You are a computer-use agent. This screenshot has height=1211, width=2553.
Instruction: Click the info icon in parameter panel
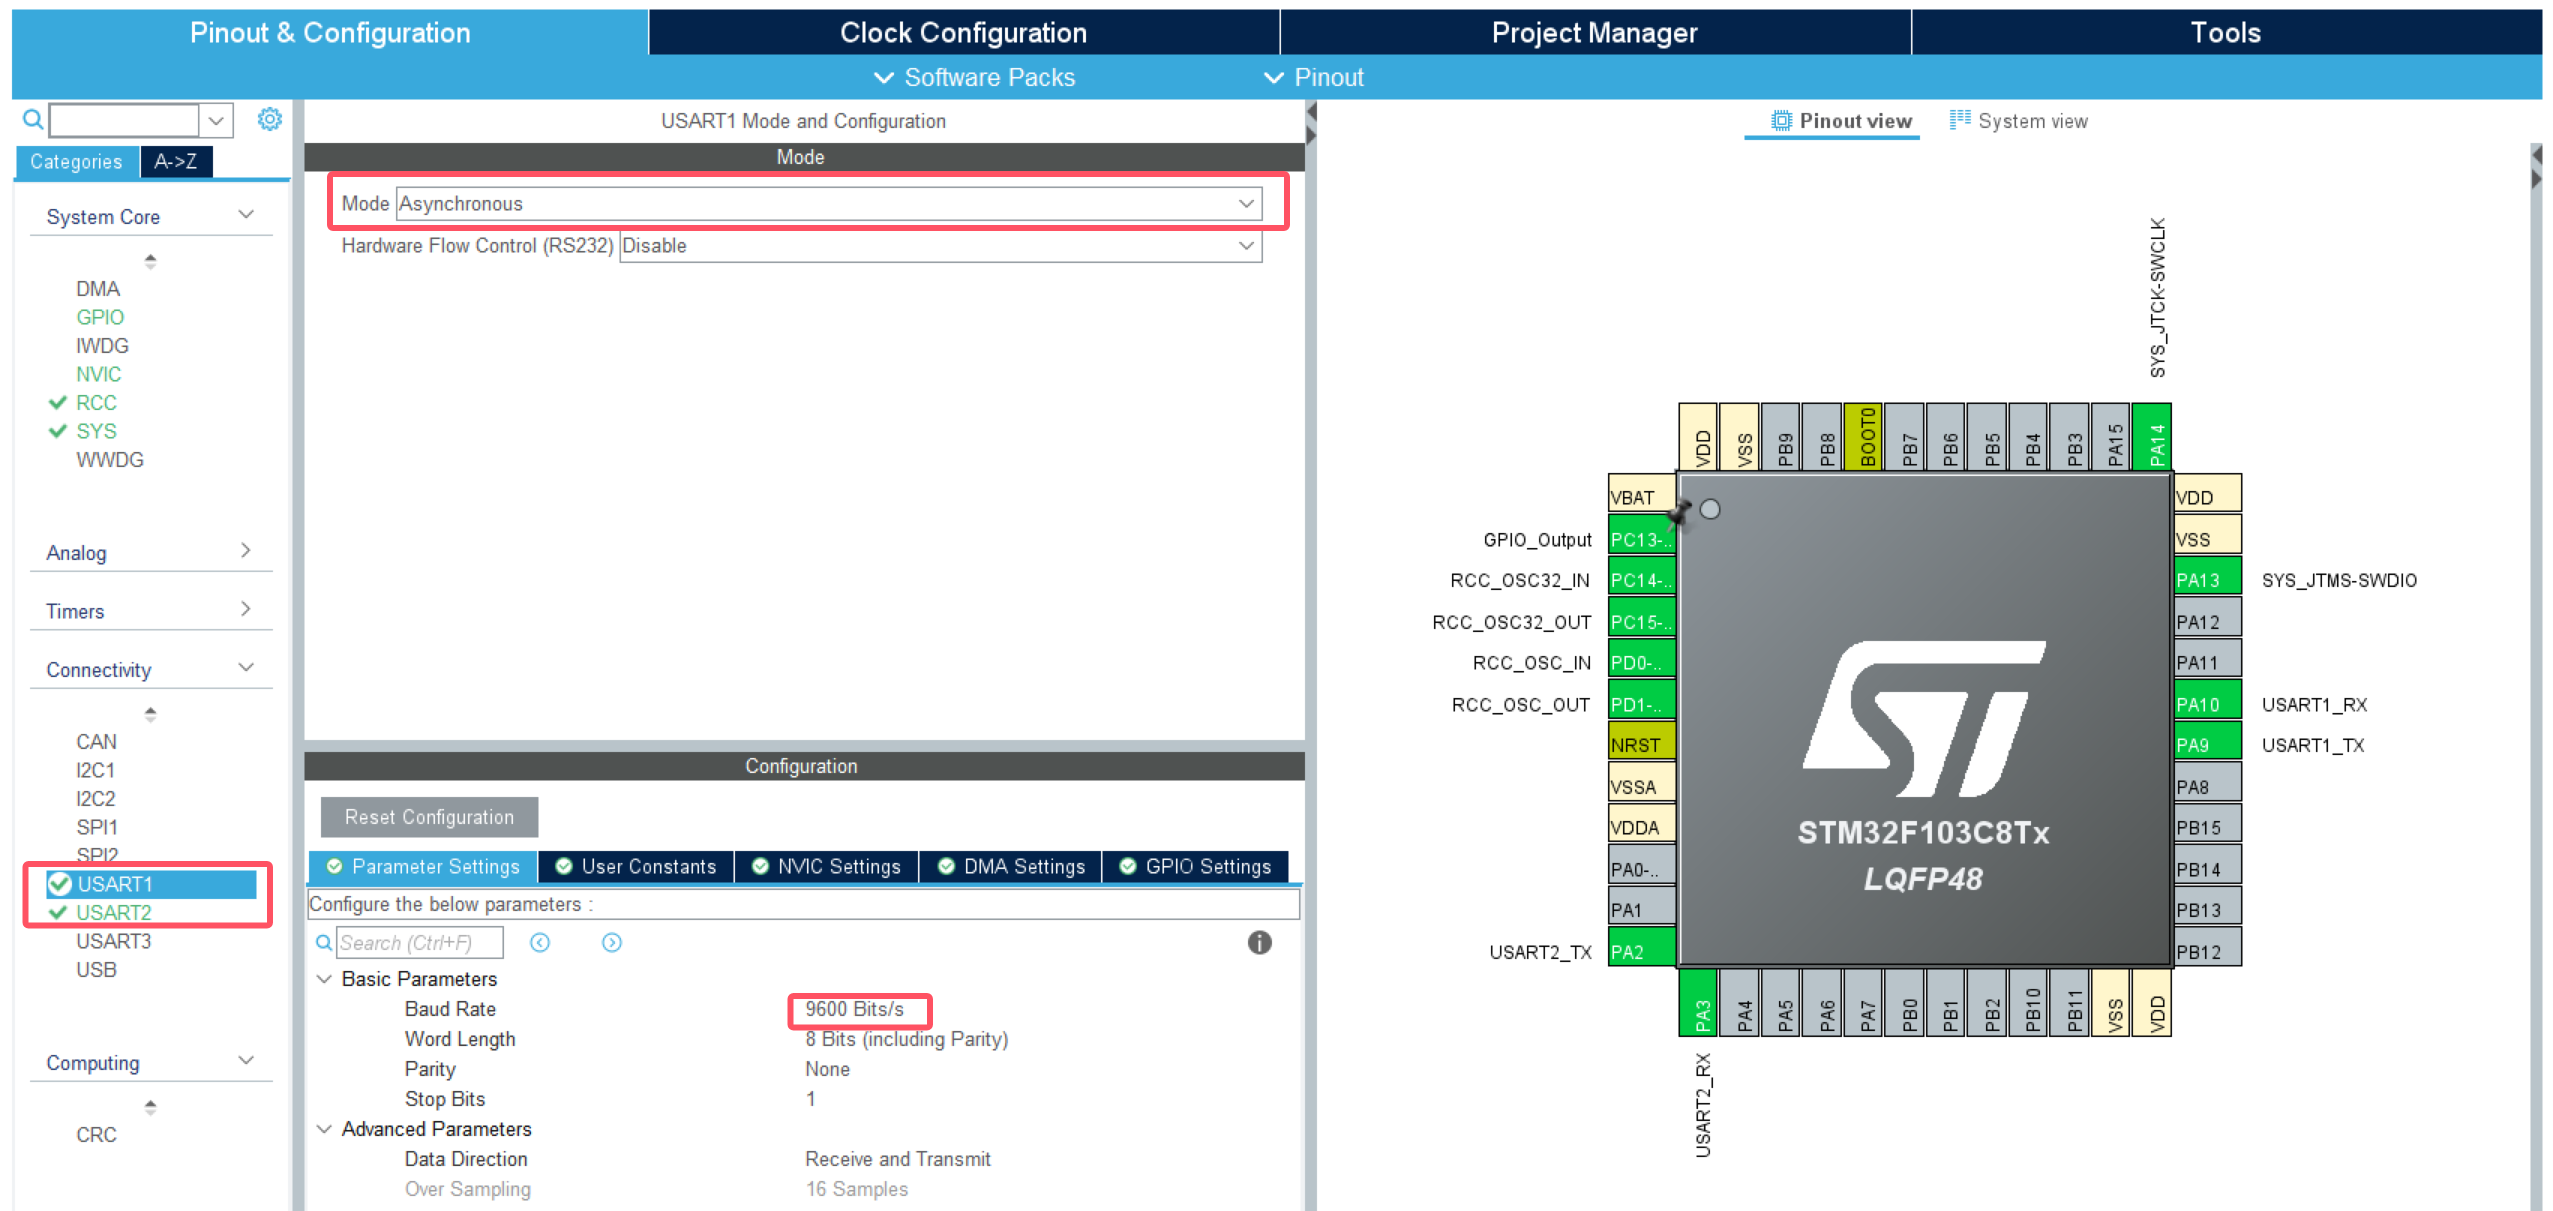pyautogui.click(x=1258, y=942)
